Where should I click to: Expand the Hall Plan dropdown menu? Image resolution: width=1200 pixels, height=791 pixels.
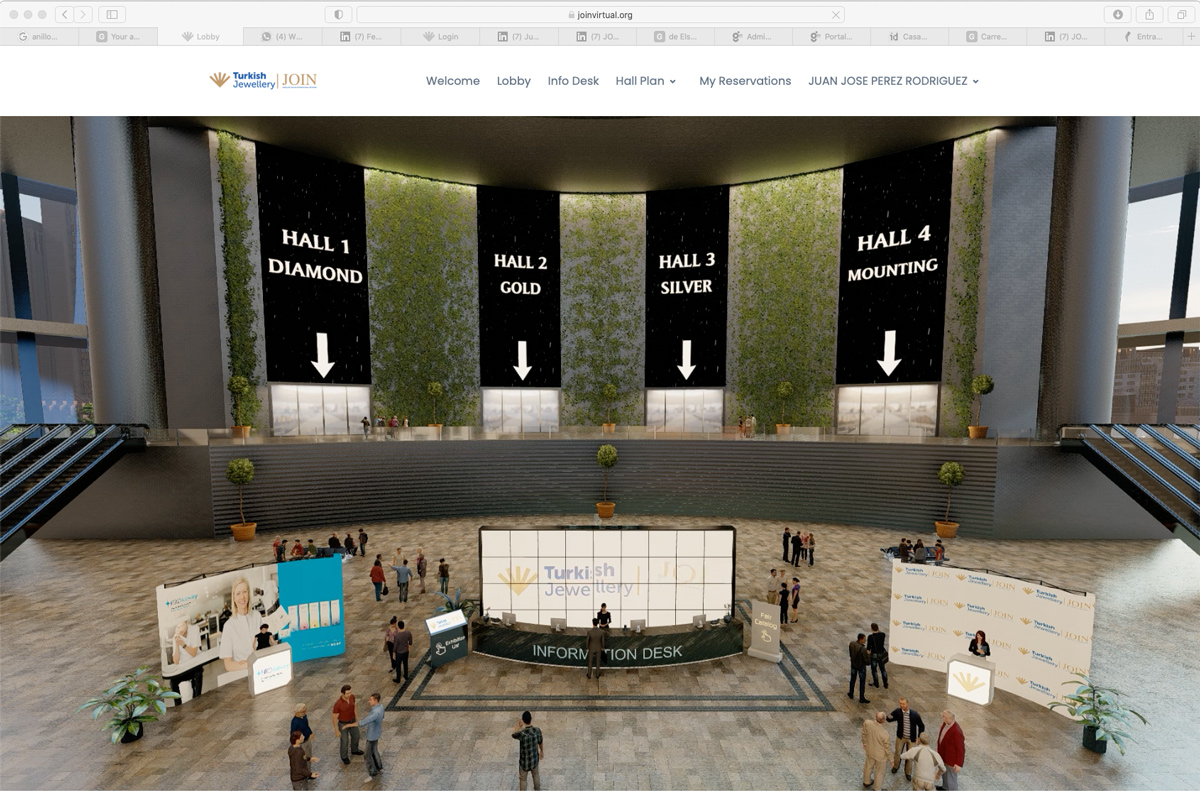646,81
